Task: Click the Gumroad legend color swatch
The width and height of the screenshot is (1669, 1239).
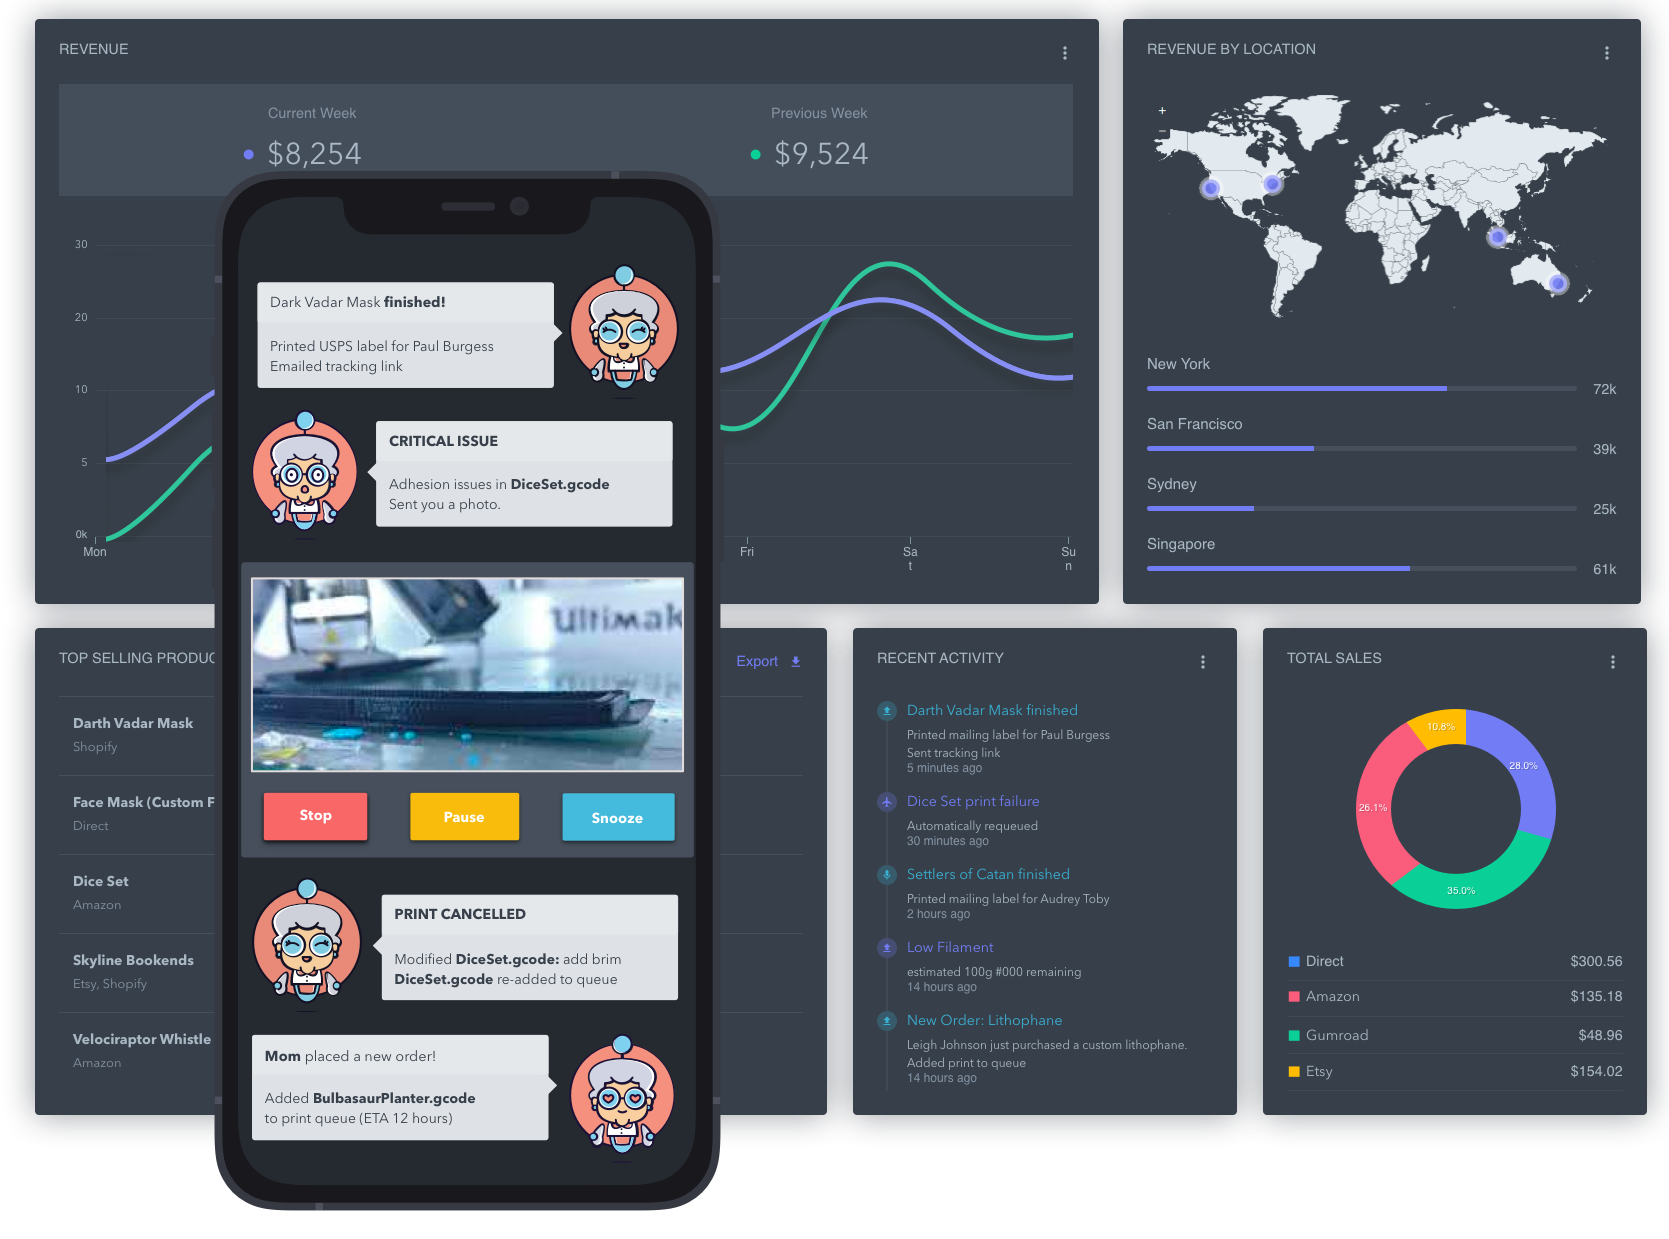Action: (1294, 1035)
